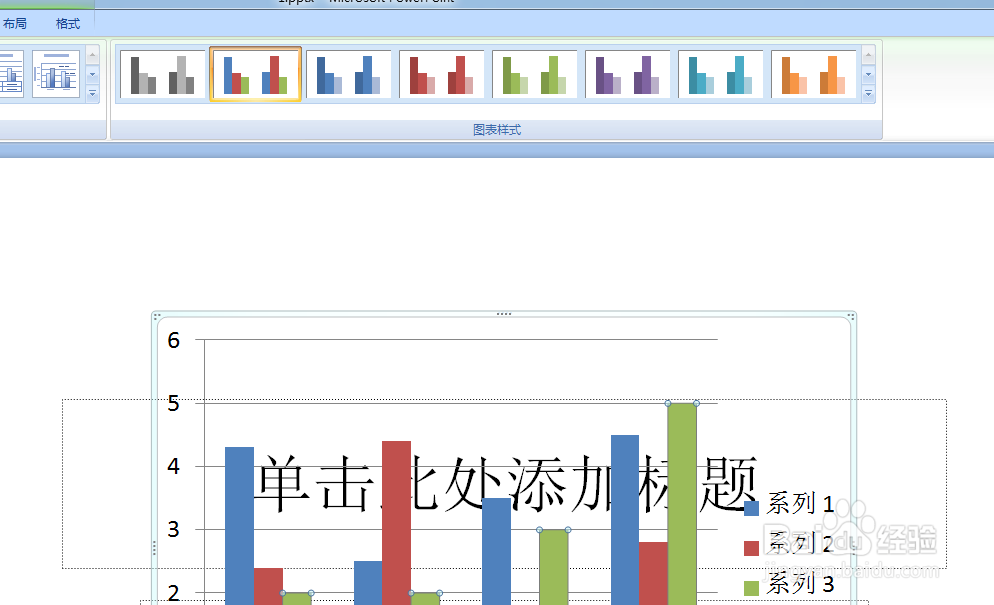Switch to the 格式 ribbon tab
This screenshot has width=994, height=605.
point(67,23)
